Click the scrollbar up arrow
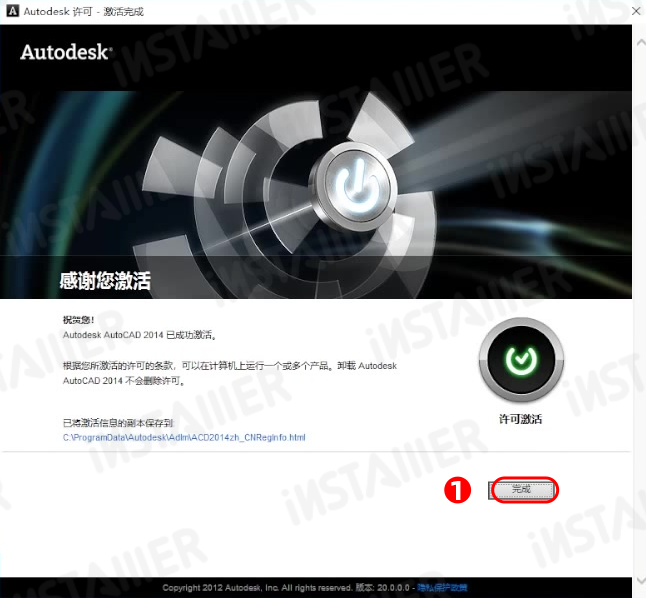 click(640, 42)
